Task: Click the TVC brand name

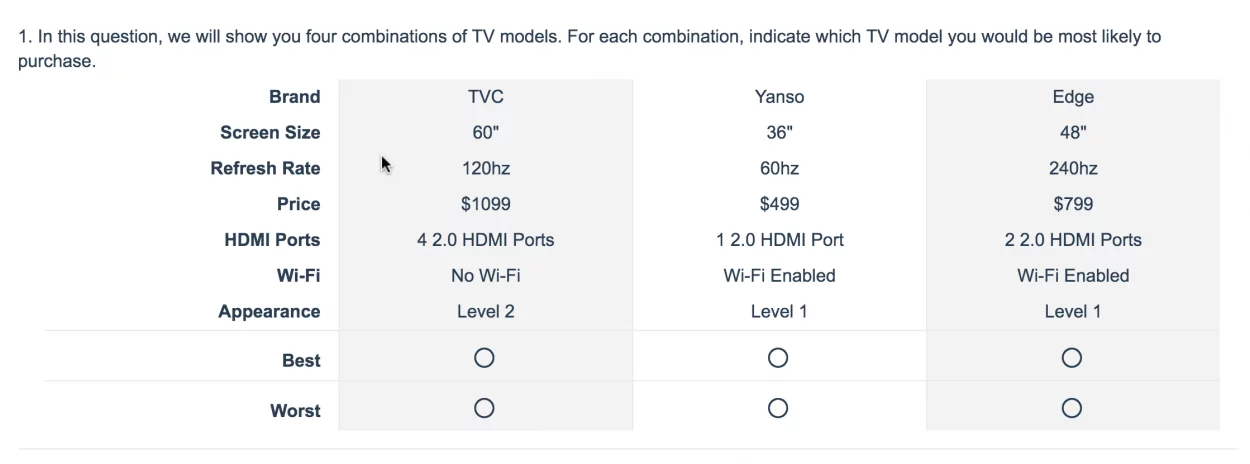Action: click(485, 97)
